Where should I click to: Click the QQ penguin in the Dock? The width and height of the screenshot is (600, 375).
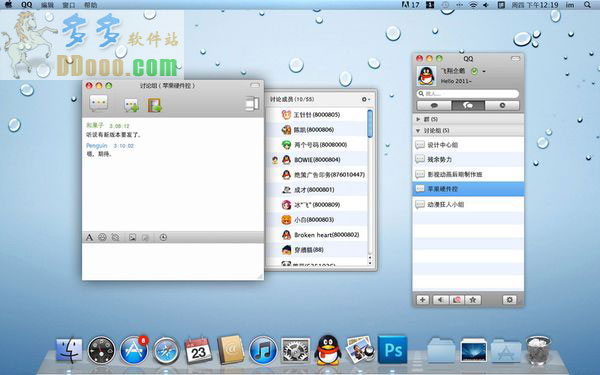pos(328,349)
